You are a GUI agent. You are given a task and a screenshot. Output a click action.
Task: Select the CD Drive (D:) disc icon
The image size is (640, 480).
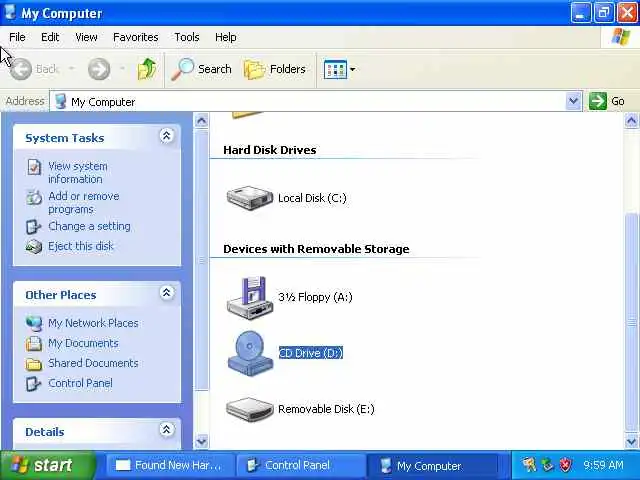[249, 353]
